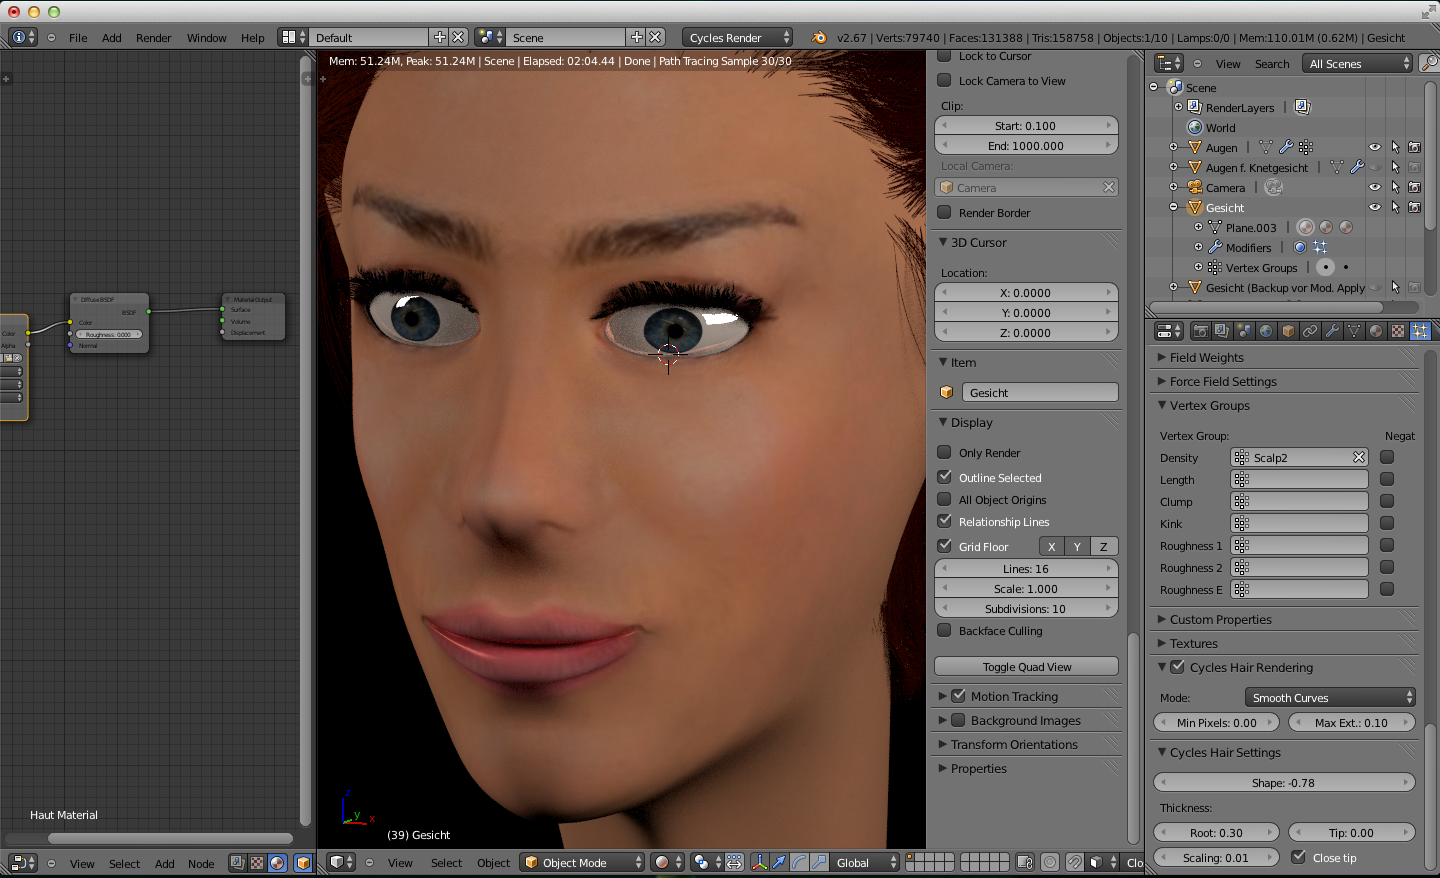The height and width of the screenshot is (878, 1440).
Task: Click the outliner search magnifier icon
Action: coord(1429,63)
